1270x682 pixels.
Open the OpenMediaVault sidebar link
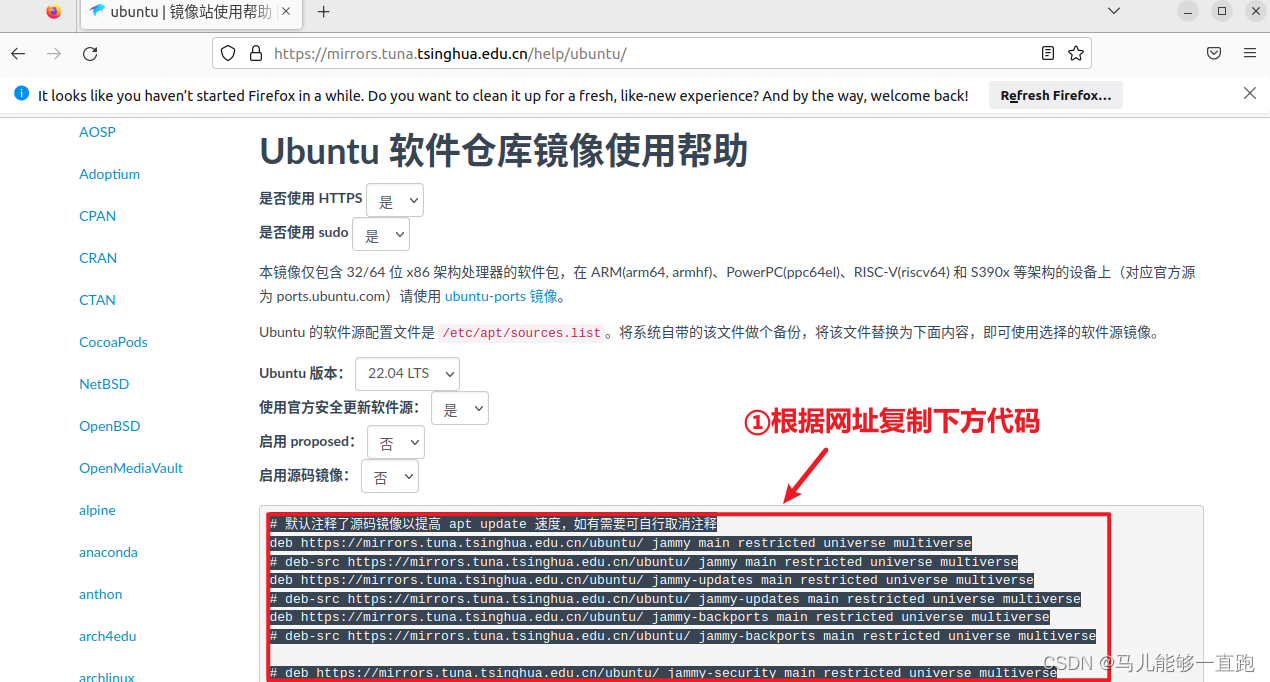click(131, 468)
